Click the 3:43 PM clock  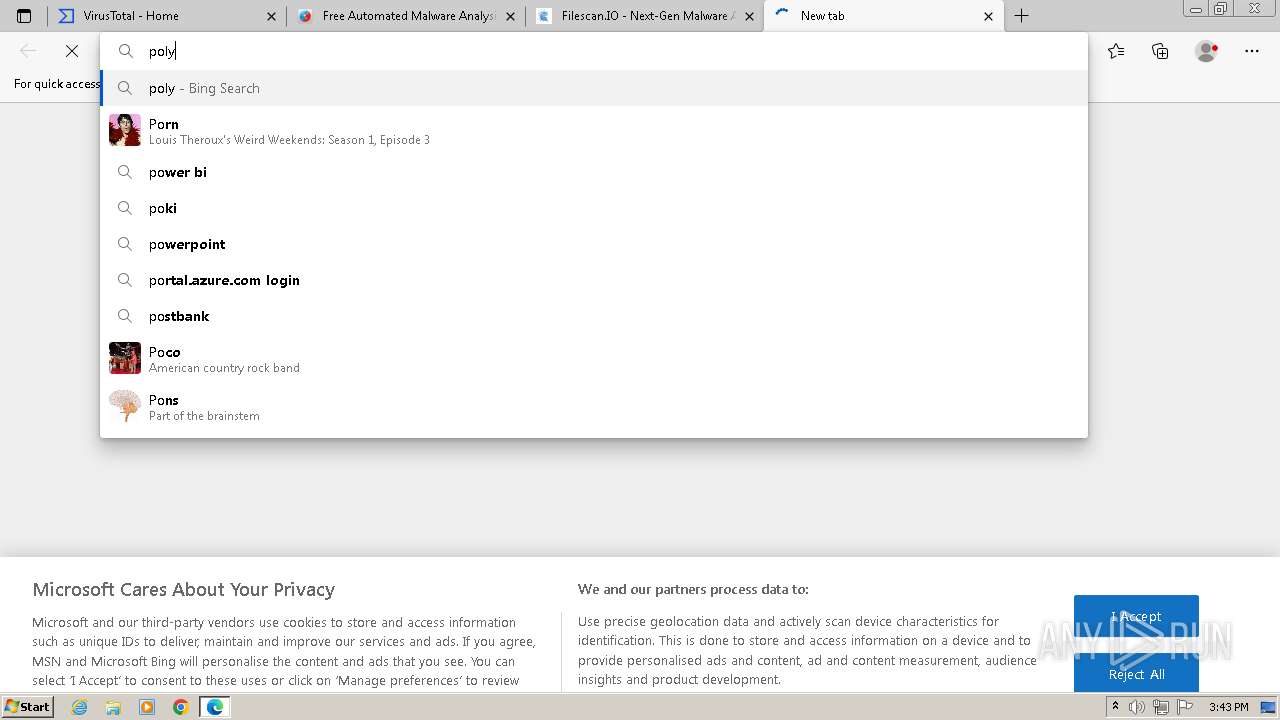point(1228,707)
